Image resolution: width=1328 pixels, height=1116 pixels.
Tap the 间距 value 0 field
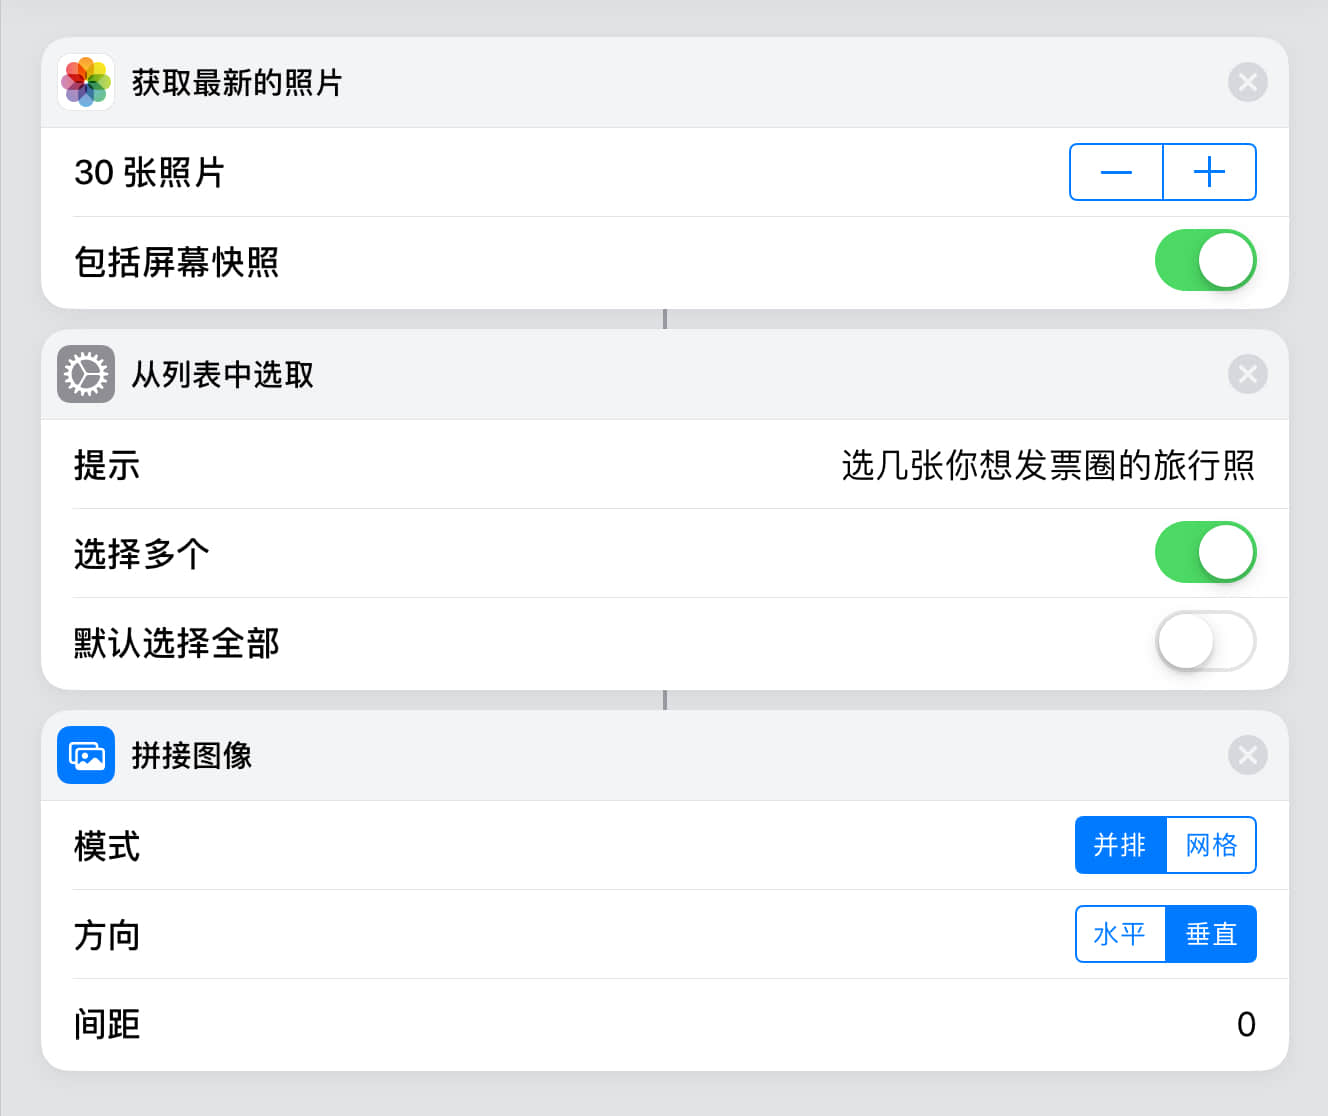click(x=1245, y=1024)
